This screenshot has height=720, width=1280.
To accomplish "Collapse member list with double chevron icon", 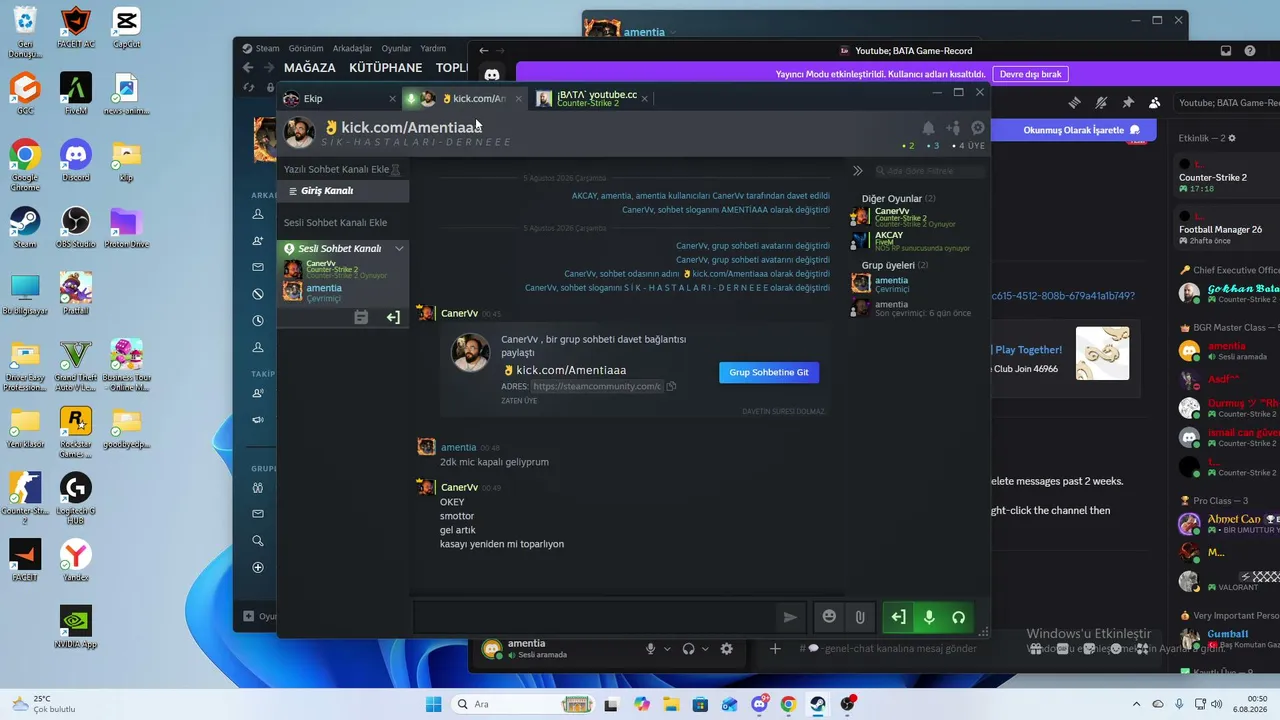I will click(857, 171).
